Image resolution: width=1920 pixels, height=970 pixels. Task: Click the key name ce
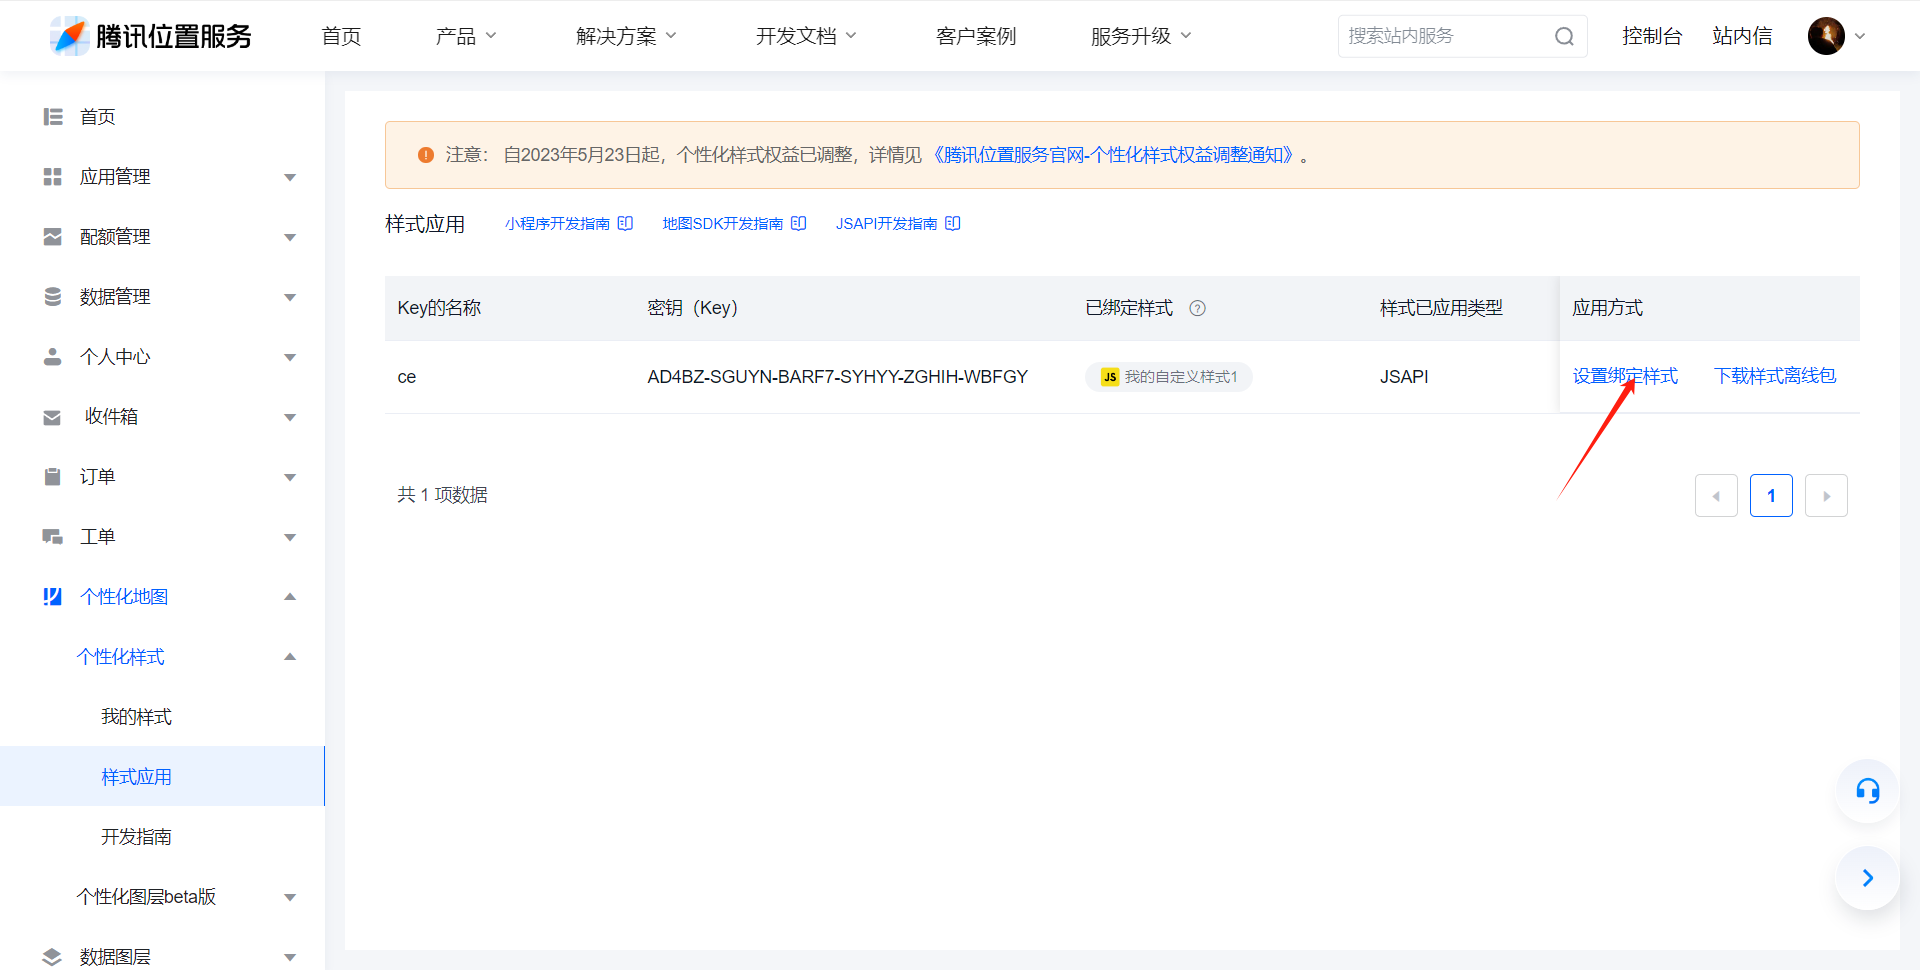407,377
